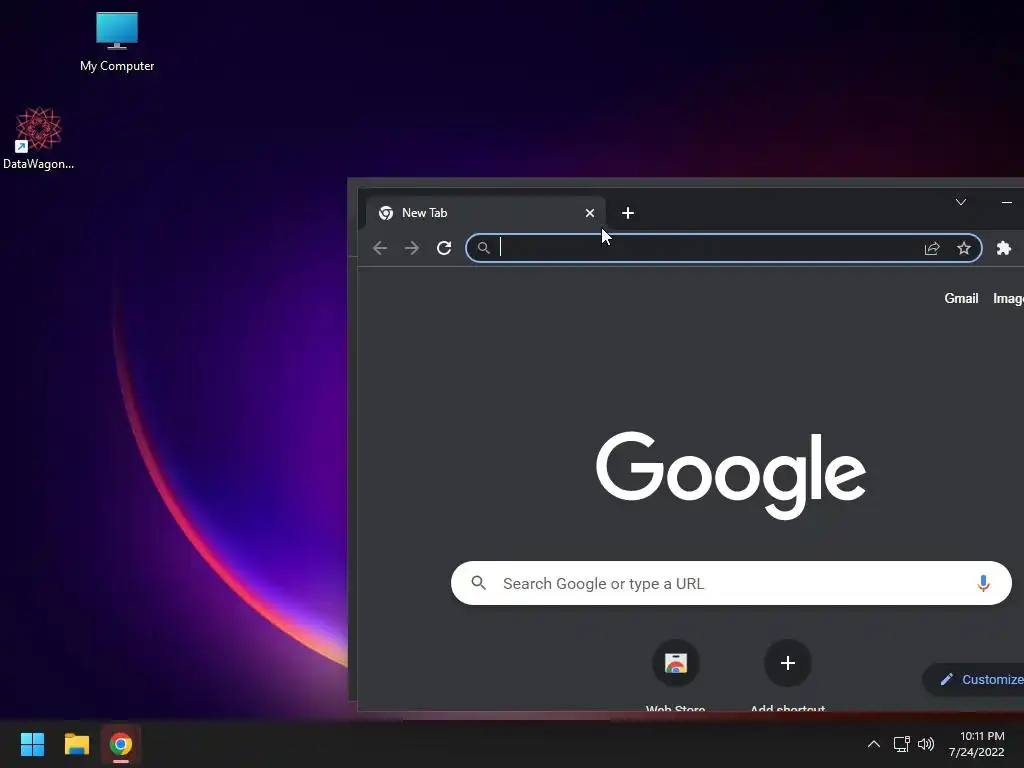Click the share icon in address bar

tap(932, 248)
